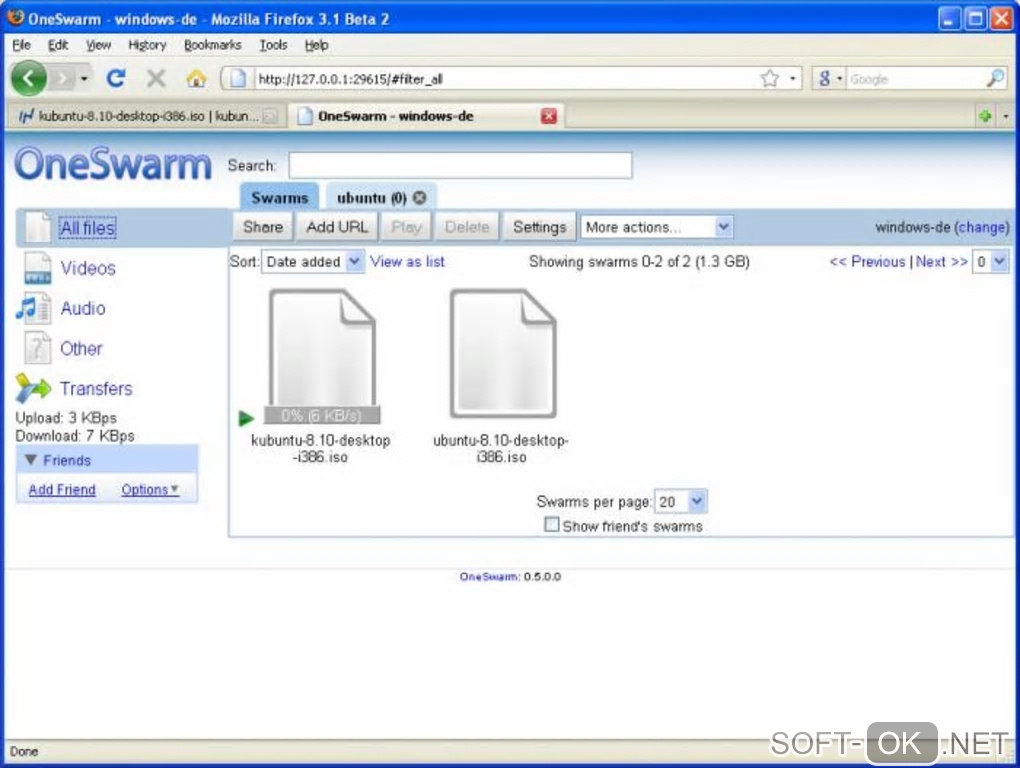The width and height of the screenshot is (1020, 768).
Task: Click the Add URL button
Action: pos(337,227)
